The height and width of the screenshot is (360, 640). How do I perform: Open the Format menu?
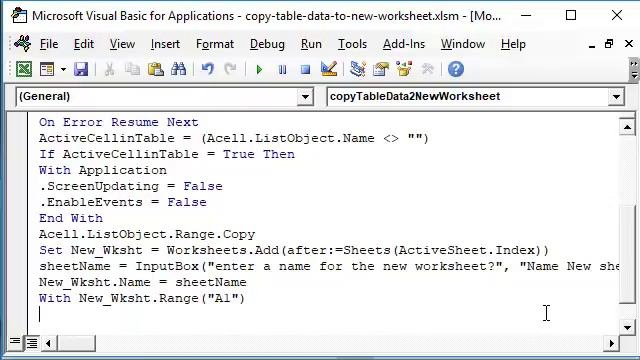(215, 44)
